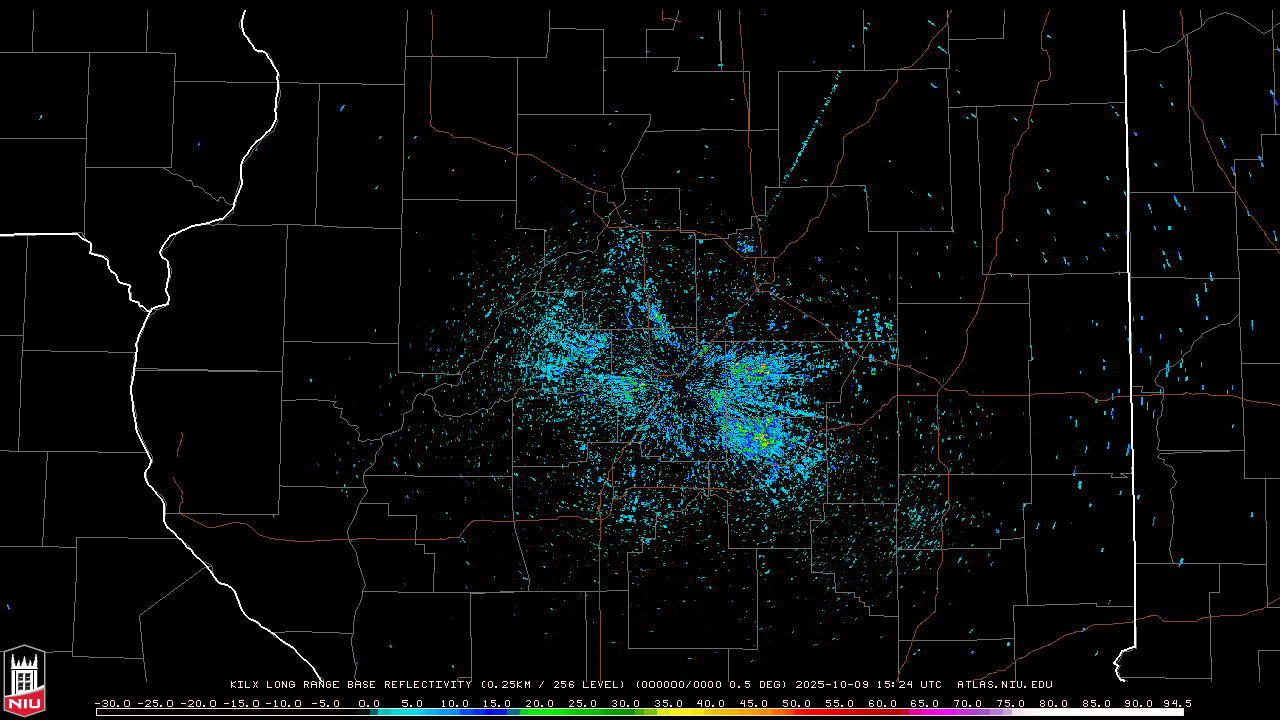Click the -15.0 reflectivity scale label
Viewport: 1280px width, 720px height.
(242, 703)
